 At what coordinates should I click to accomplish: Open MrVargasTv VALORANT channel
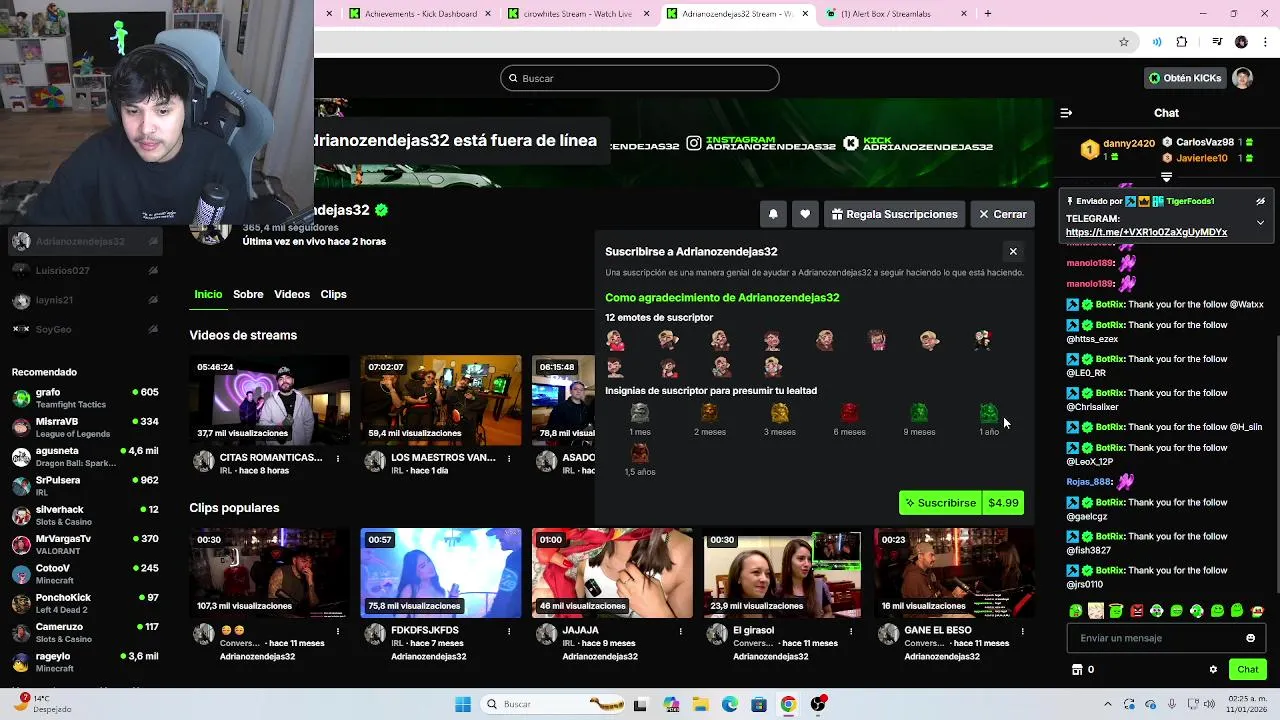tap(85, 545)
